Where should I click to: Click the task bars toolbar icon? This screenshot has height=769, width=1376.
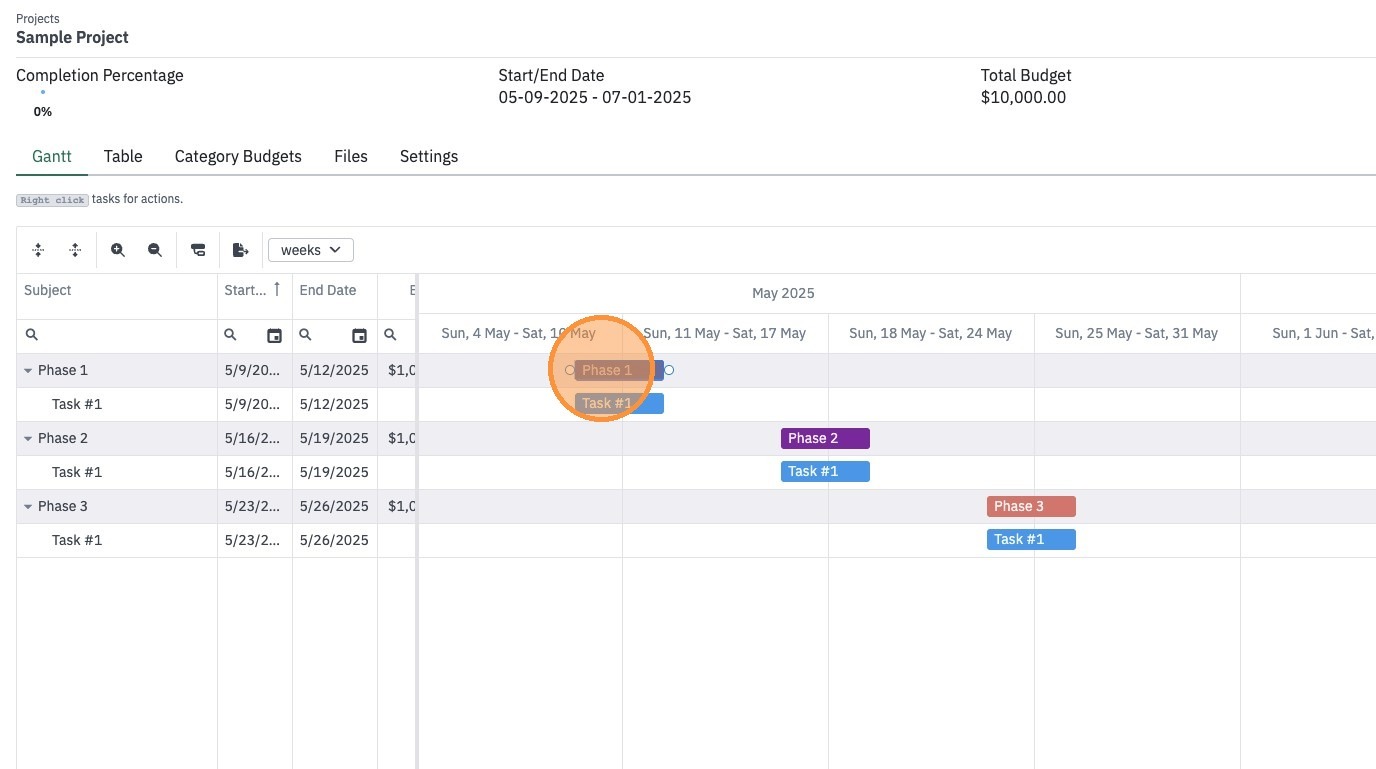pyautogui.click(x=198, y=250)
